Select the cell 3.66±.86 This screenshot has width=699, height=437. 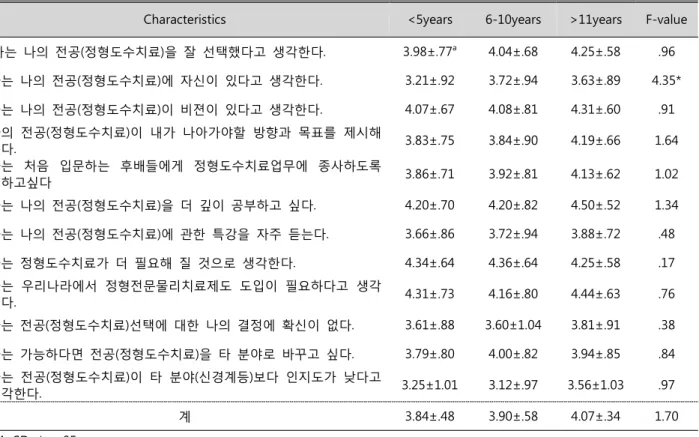click(430, 235)
